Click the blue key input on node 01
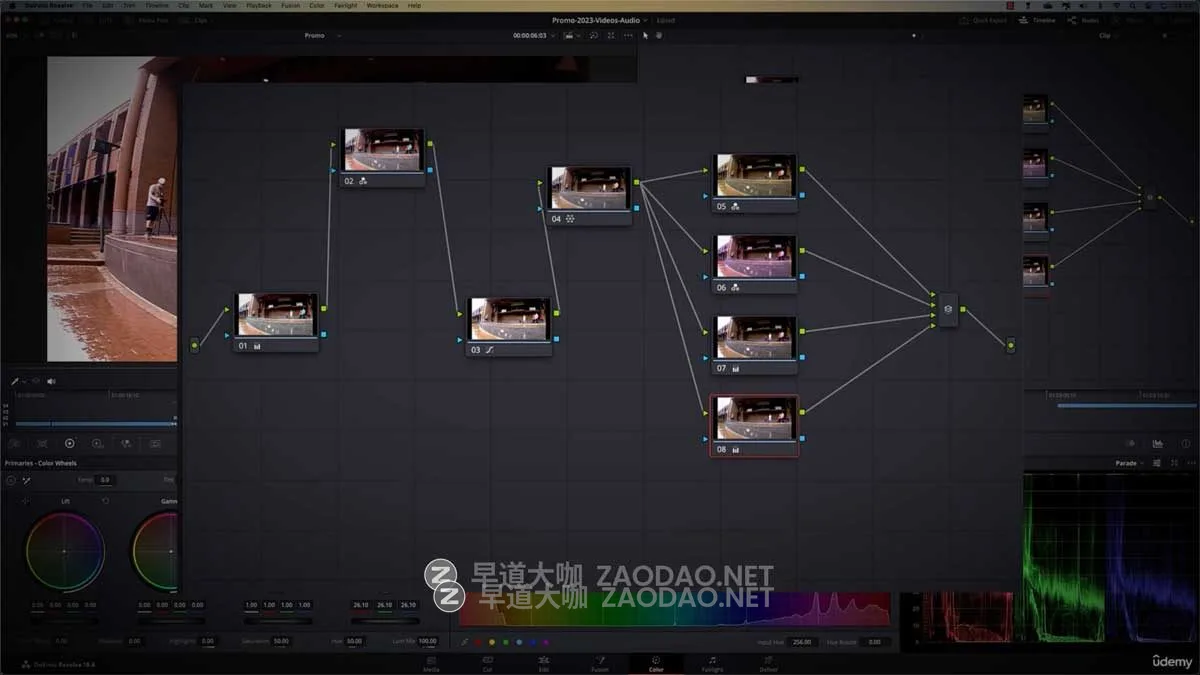The image size is (1200, 675). point(228,335)
